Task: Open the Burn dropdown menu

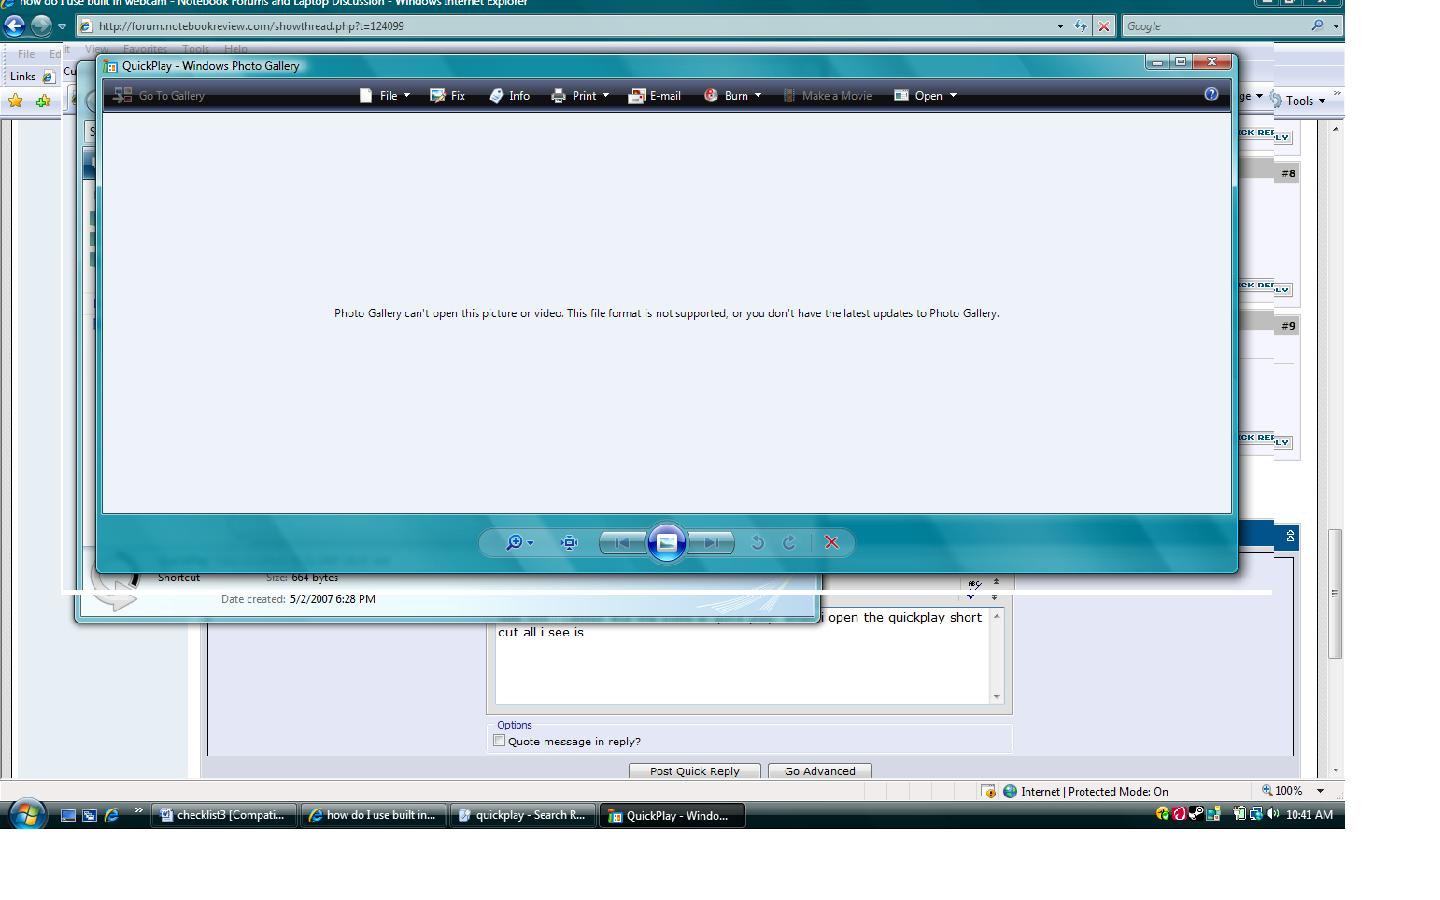Action: (x=733, y=95)
